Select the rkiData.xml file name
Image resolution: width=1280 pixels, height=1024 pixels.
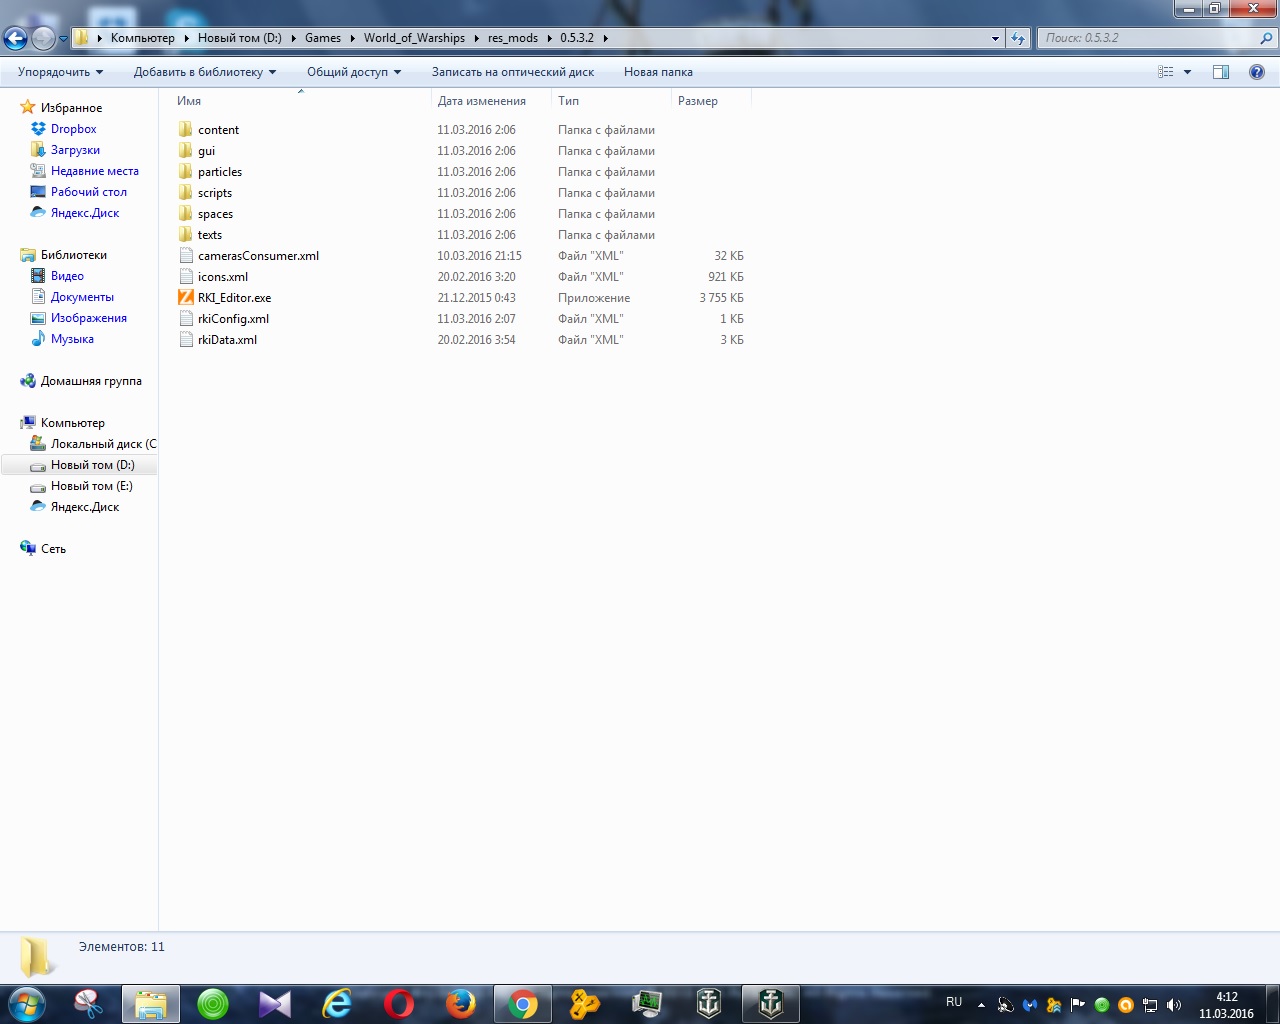[x=227, y=340]
